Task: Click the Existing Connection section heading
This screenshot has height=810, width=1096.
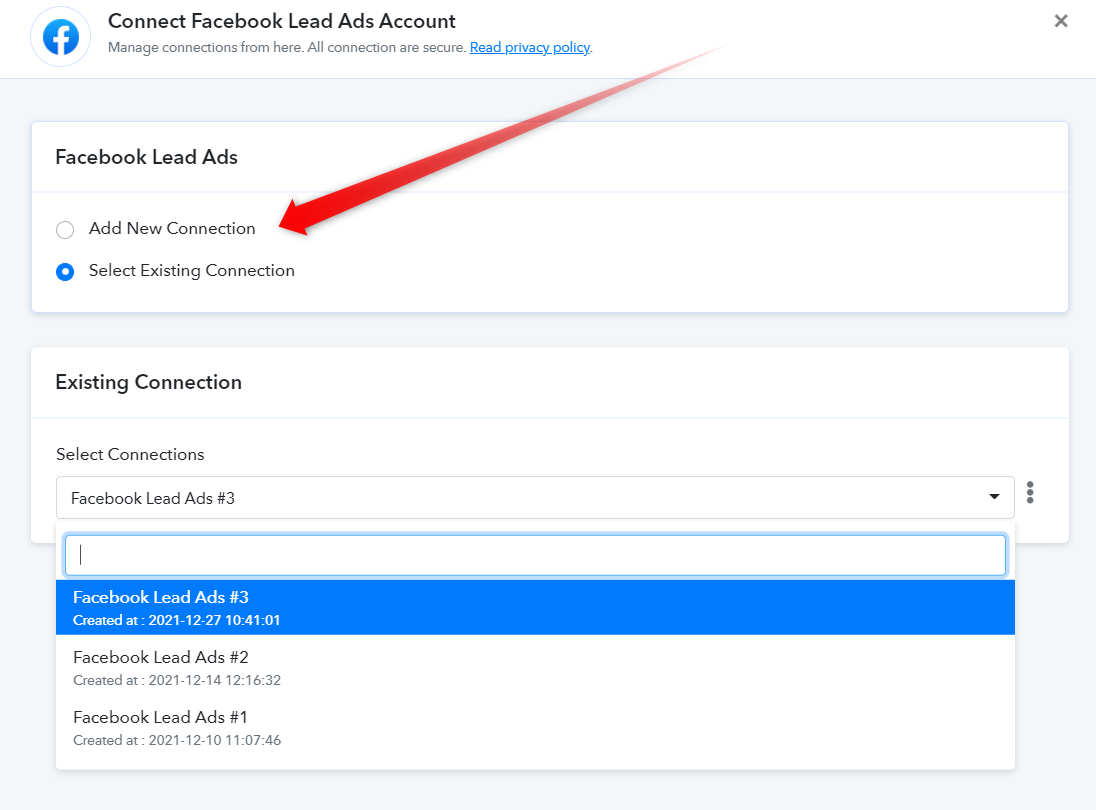Action: [148, 382]
